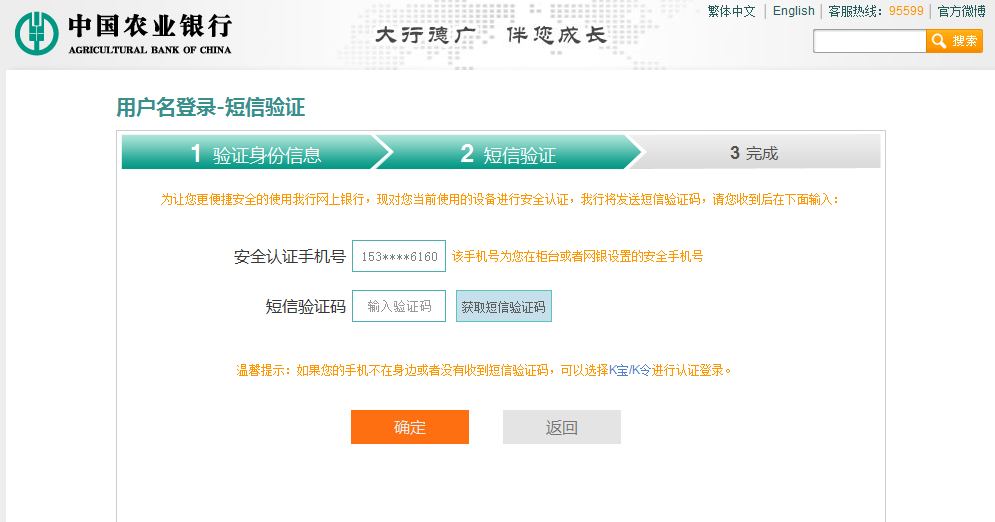
Task: Focus the 输入验证码 SMS code field
Action: 399,306
